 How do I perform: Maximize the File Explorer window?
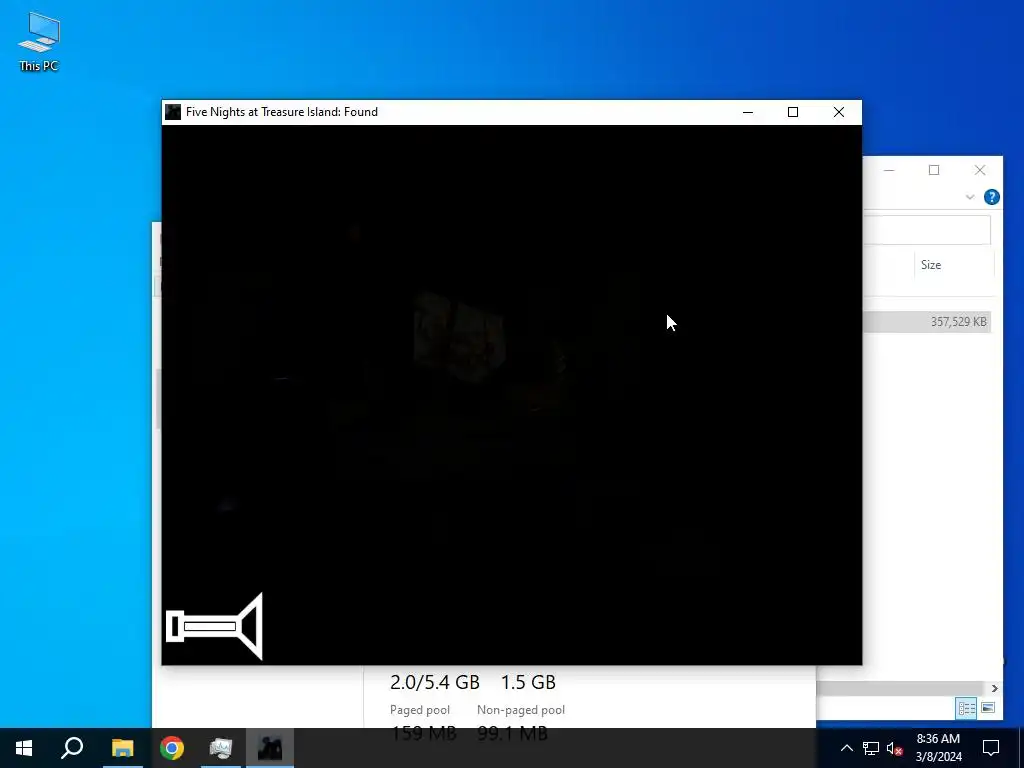click(934, 170)
